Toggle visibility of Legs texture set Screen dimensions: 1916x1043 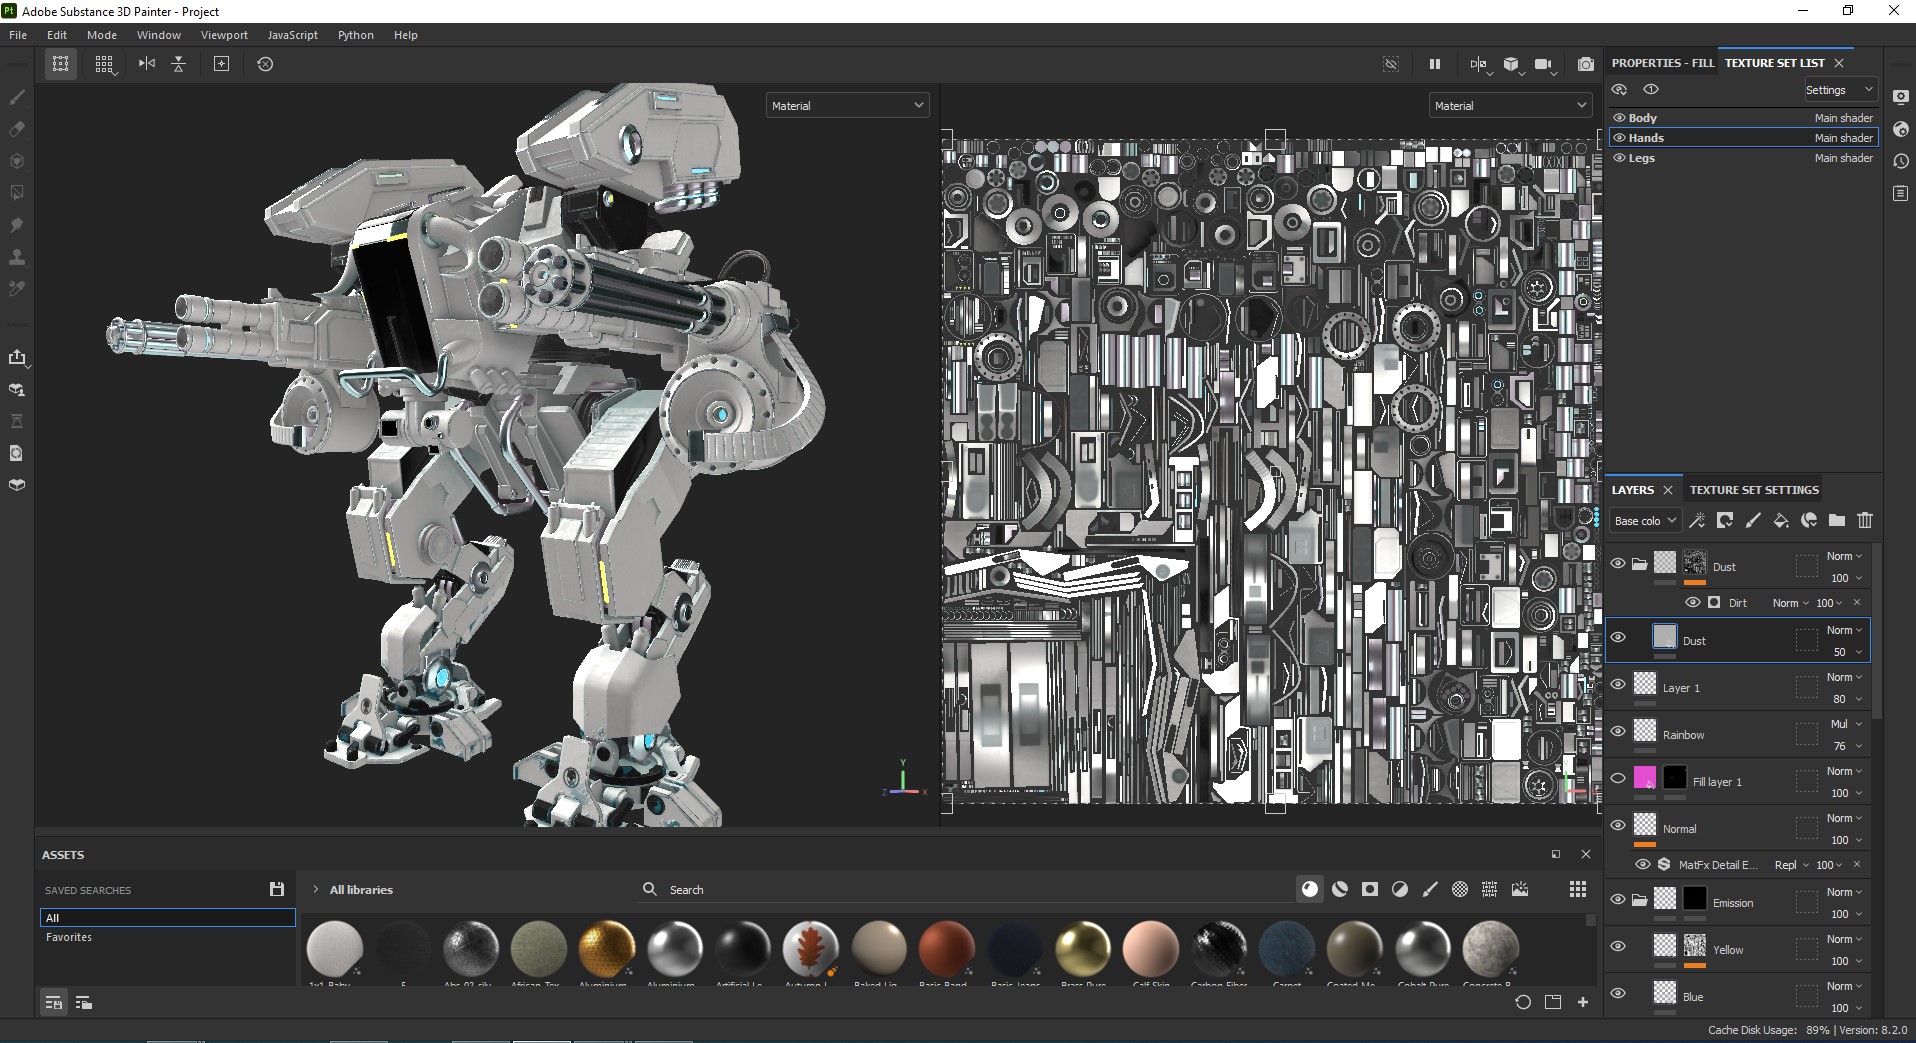[1619, 158]
